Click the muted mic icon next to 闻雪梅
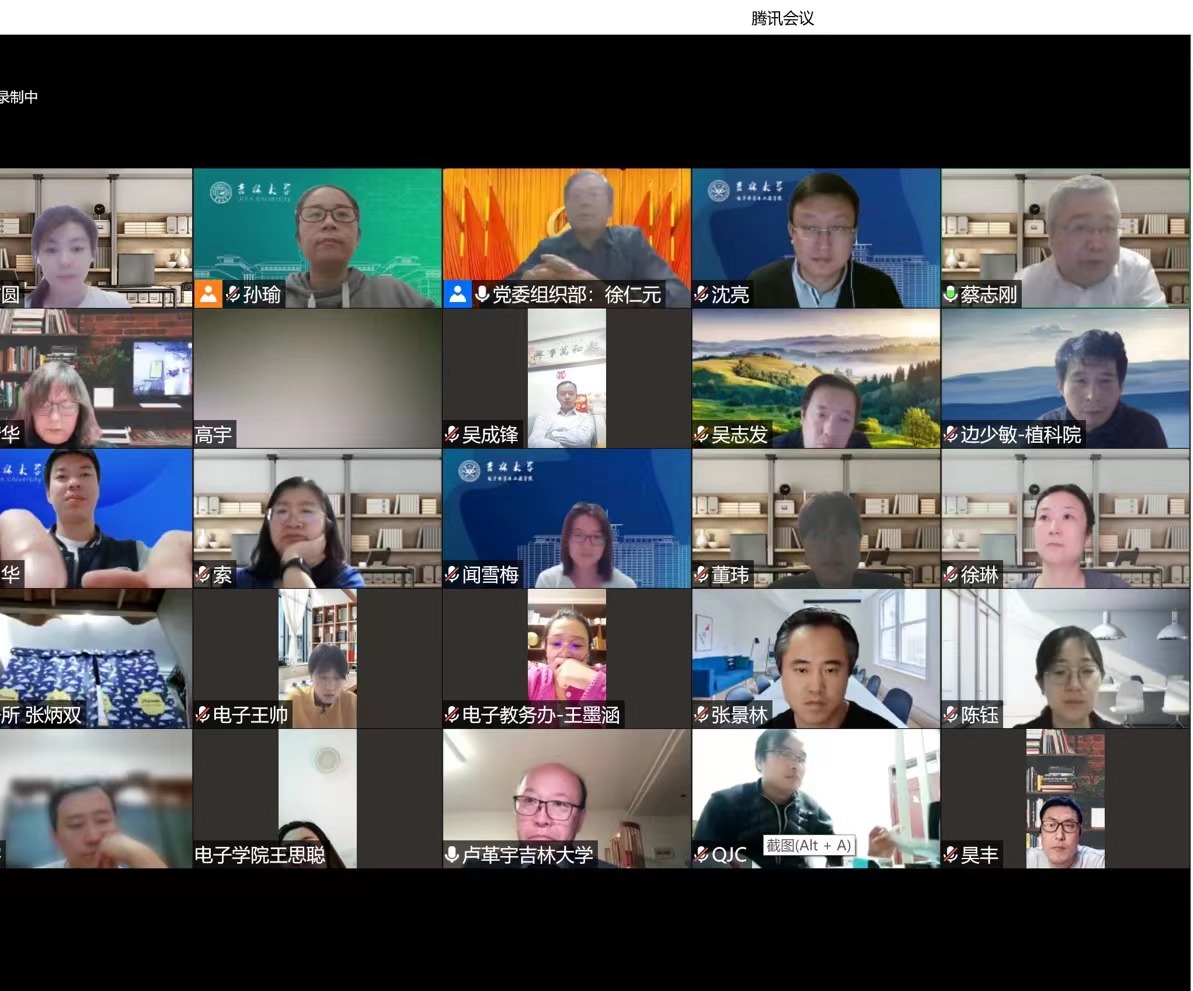 point(452,575)
